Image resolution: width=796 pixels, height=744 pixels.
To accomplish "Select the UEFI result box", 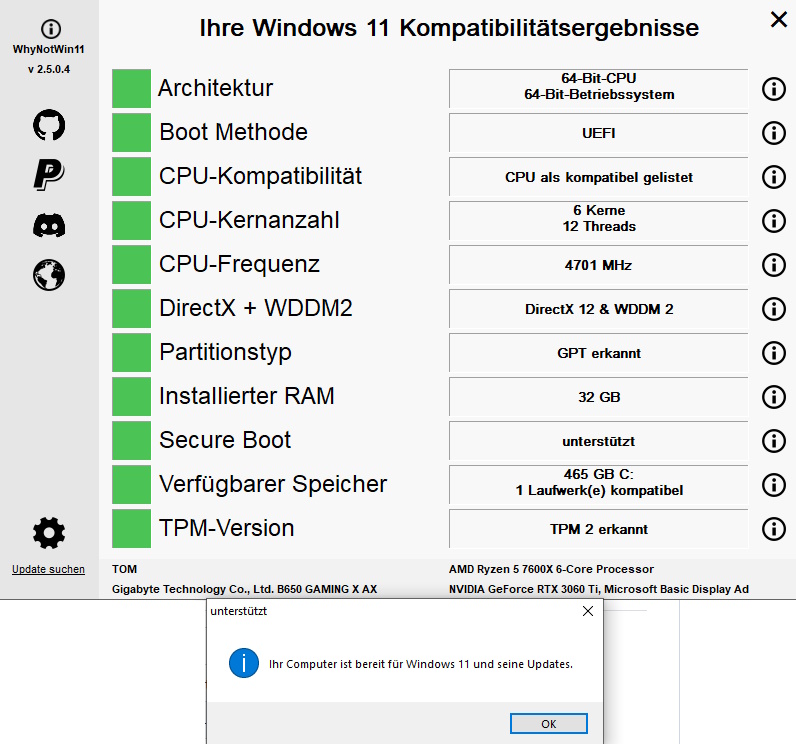I will 599,133.
